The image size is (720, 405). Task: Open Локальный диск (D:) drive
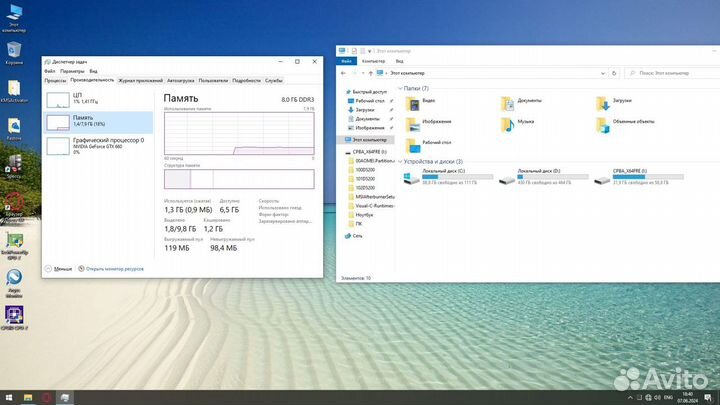tap(507, 178)
